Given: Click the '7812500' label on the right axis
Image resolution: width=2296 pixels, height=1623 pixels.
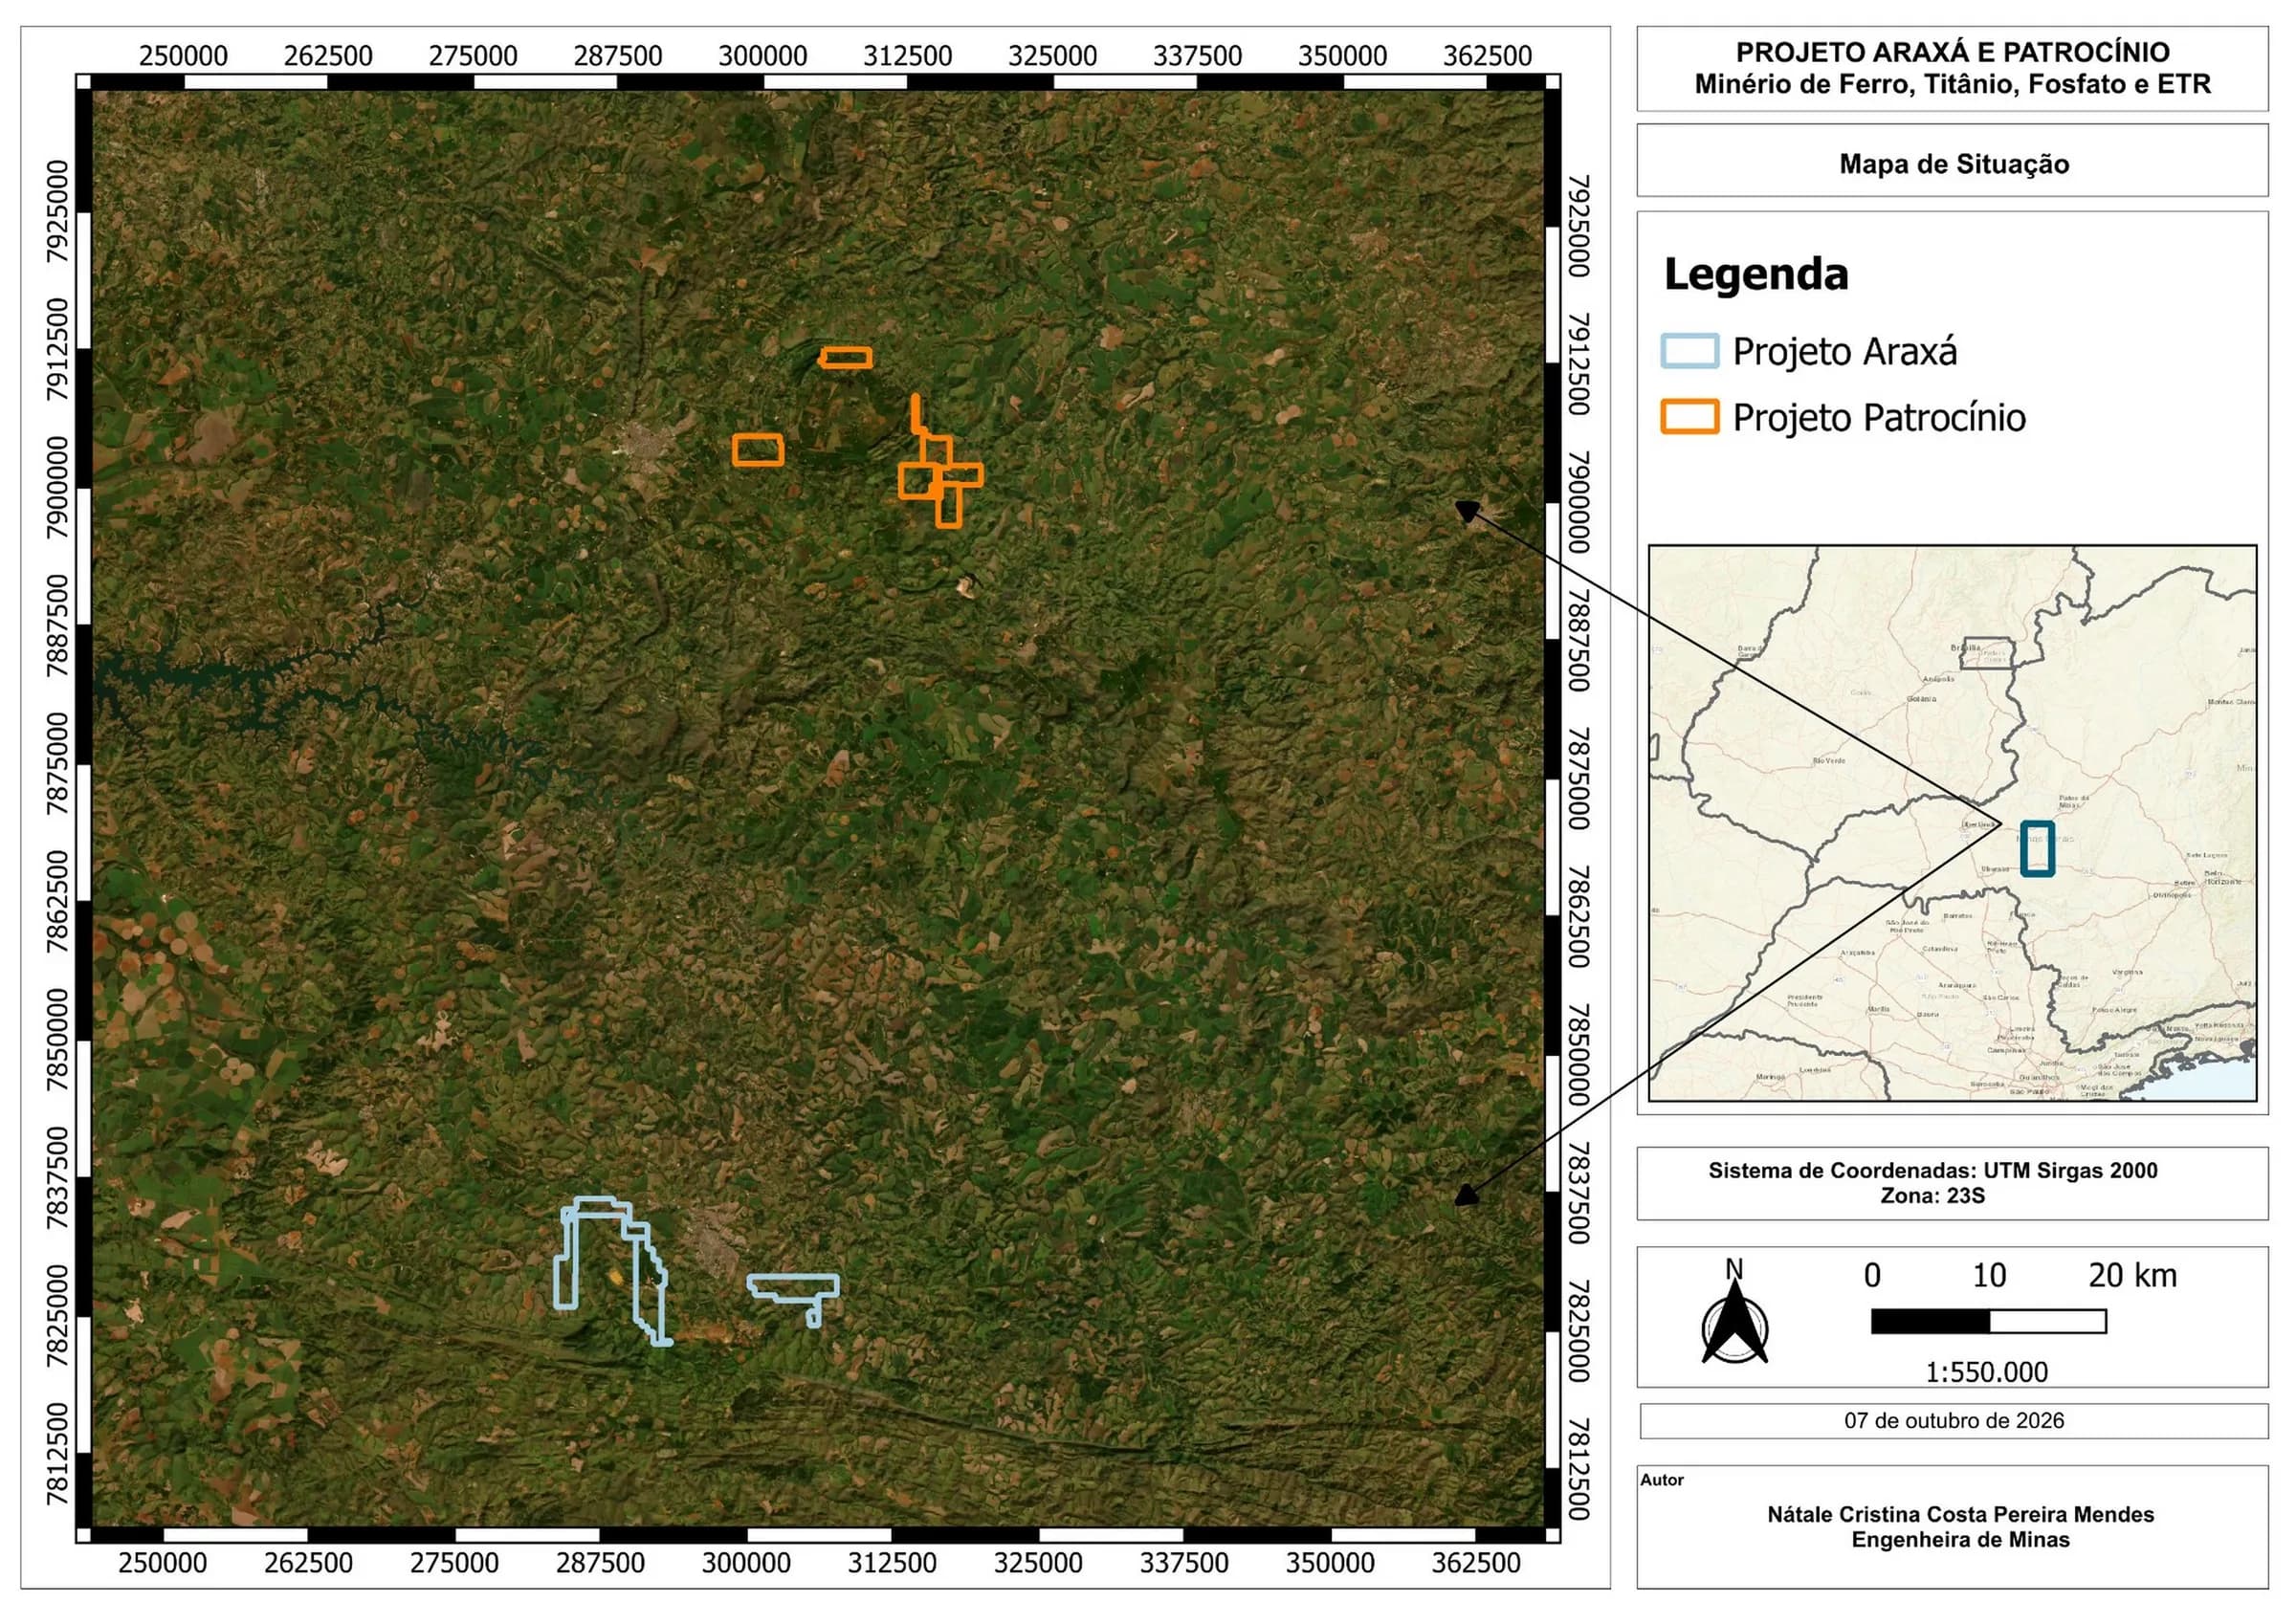Looking at the screenshot, I should click(x=1578, y=1468).
